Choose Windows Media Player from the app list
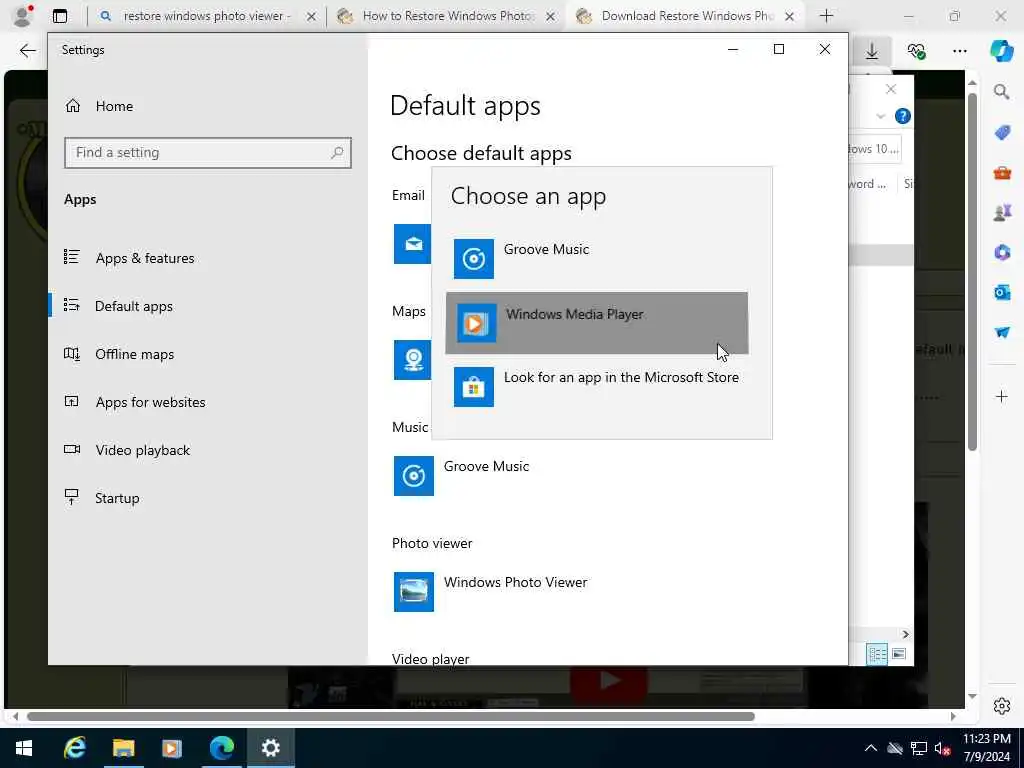 pos(596,323)
